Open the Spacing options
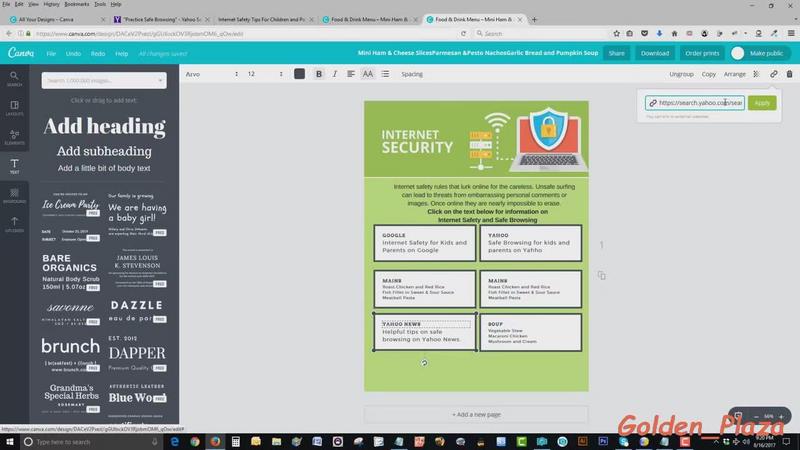This screenshot has width=800, height=450. [x=412, y=74]
